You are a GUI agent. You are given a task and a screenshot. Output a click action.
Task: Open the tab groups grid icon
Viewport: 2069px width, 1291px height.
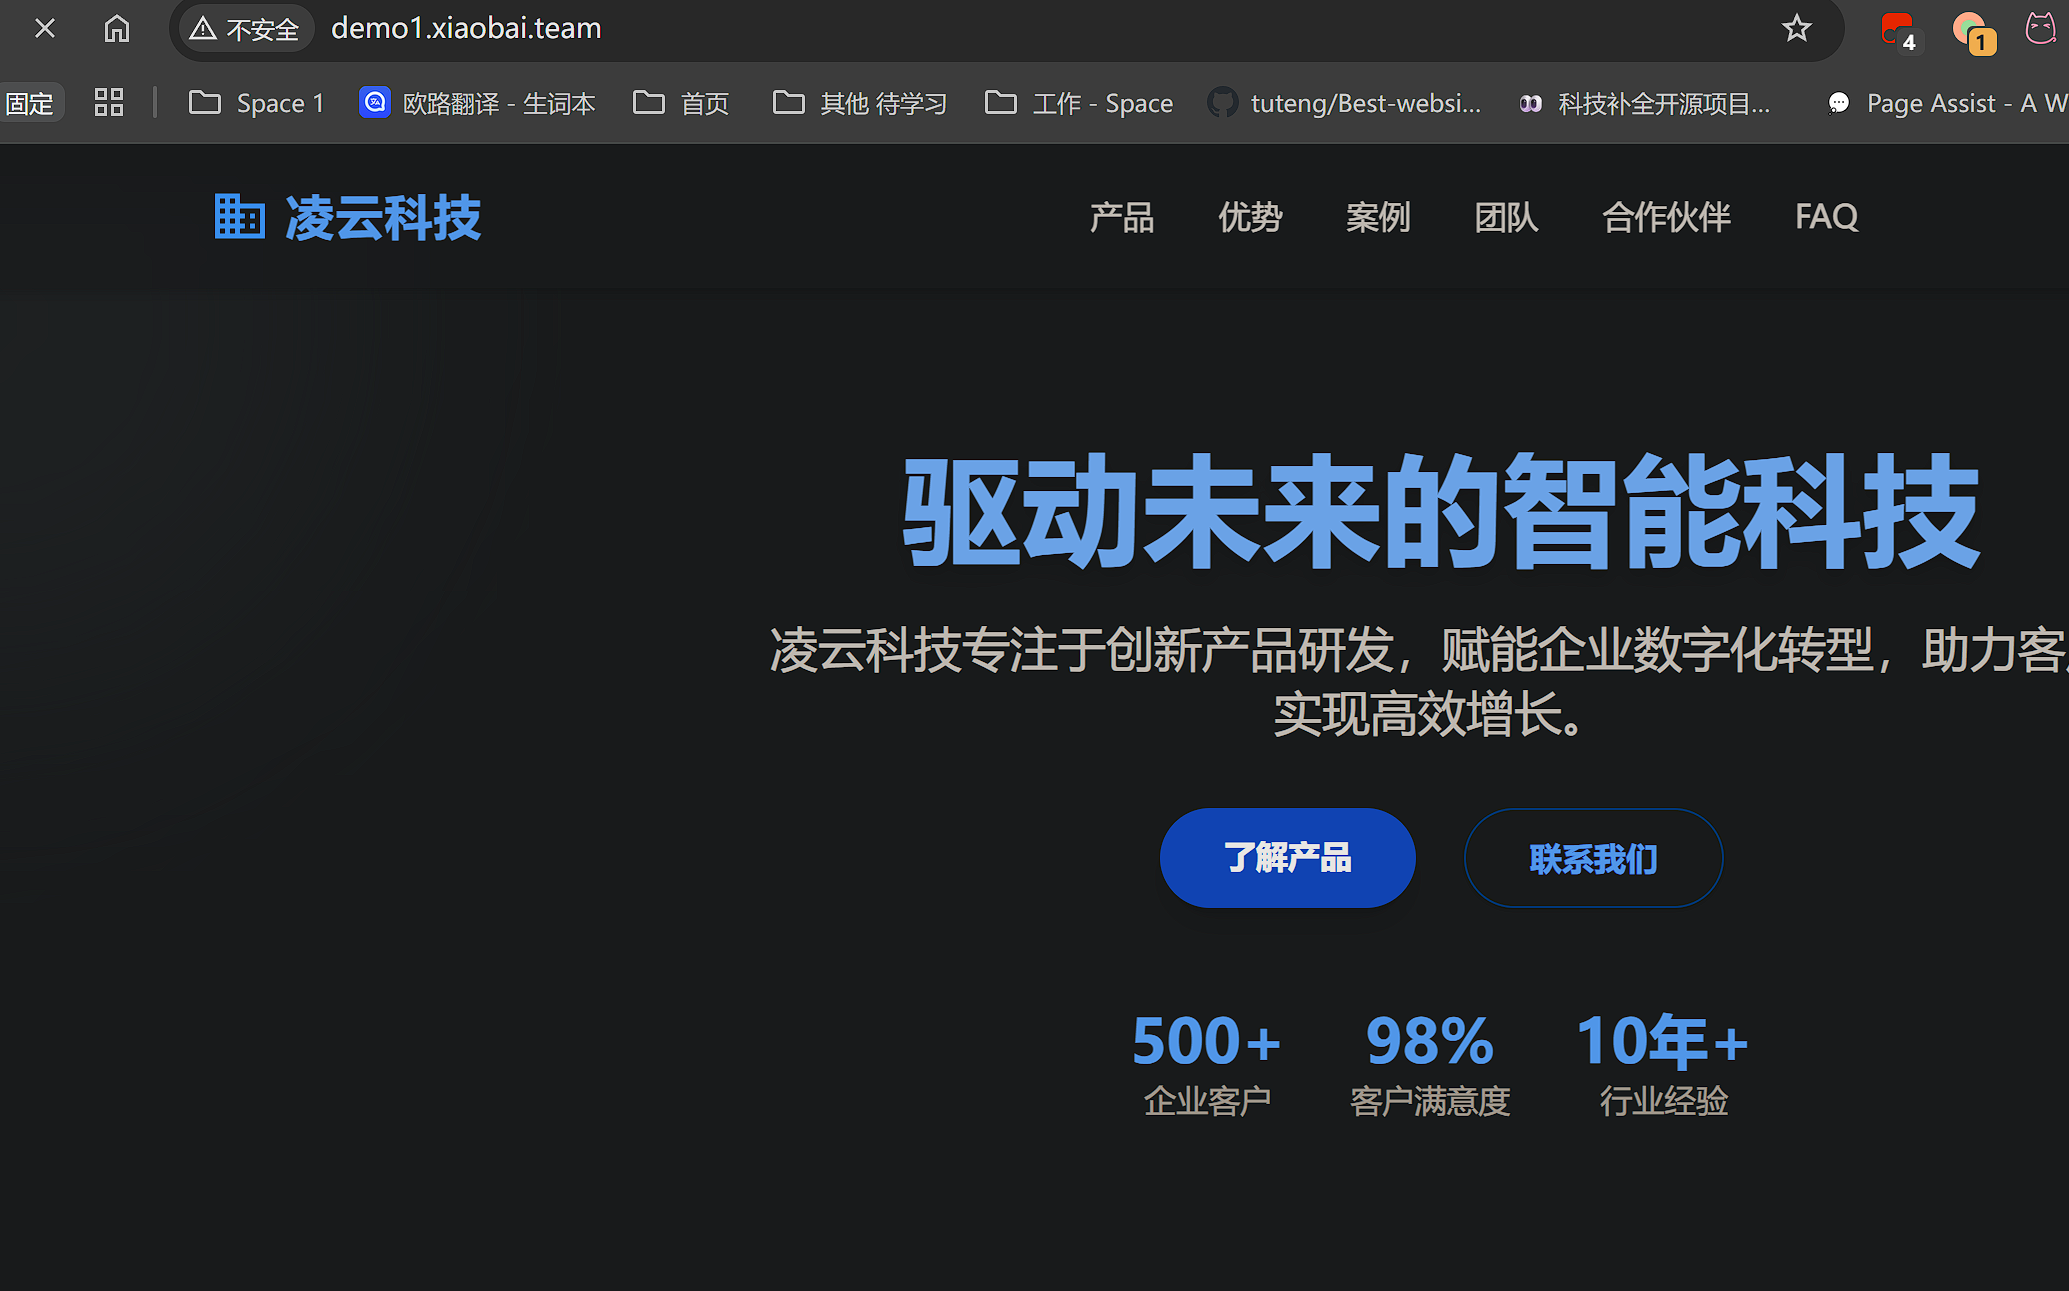(x=109, y=103)
